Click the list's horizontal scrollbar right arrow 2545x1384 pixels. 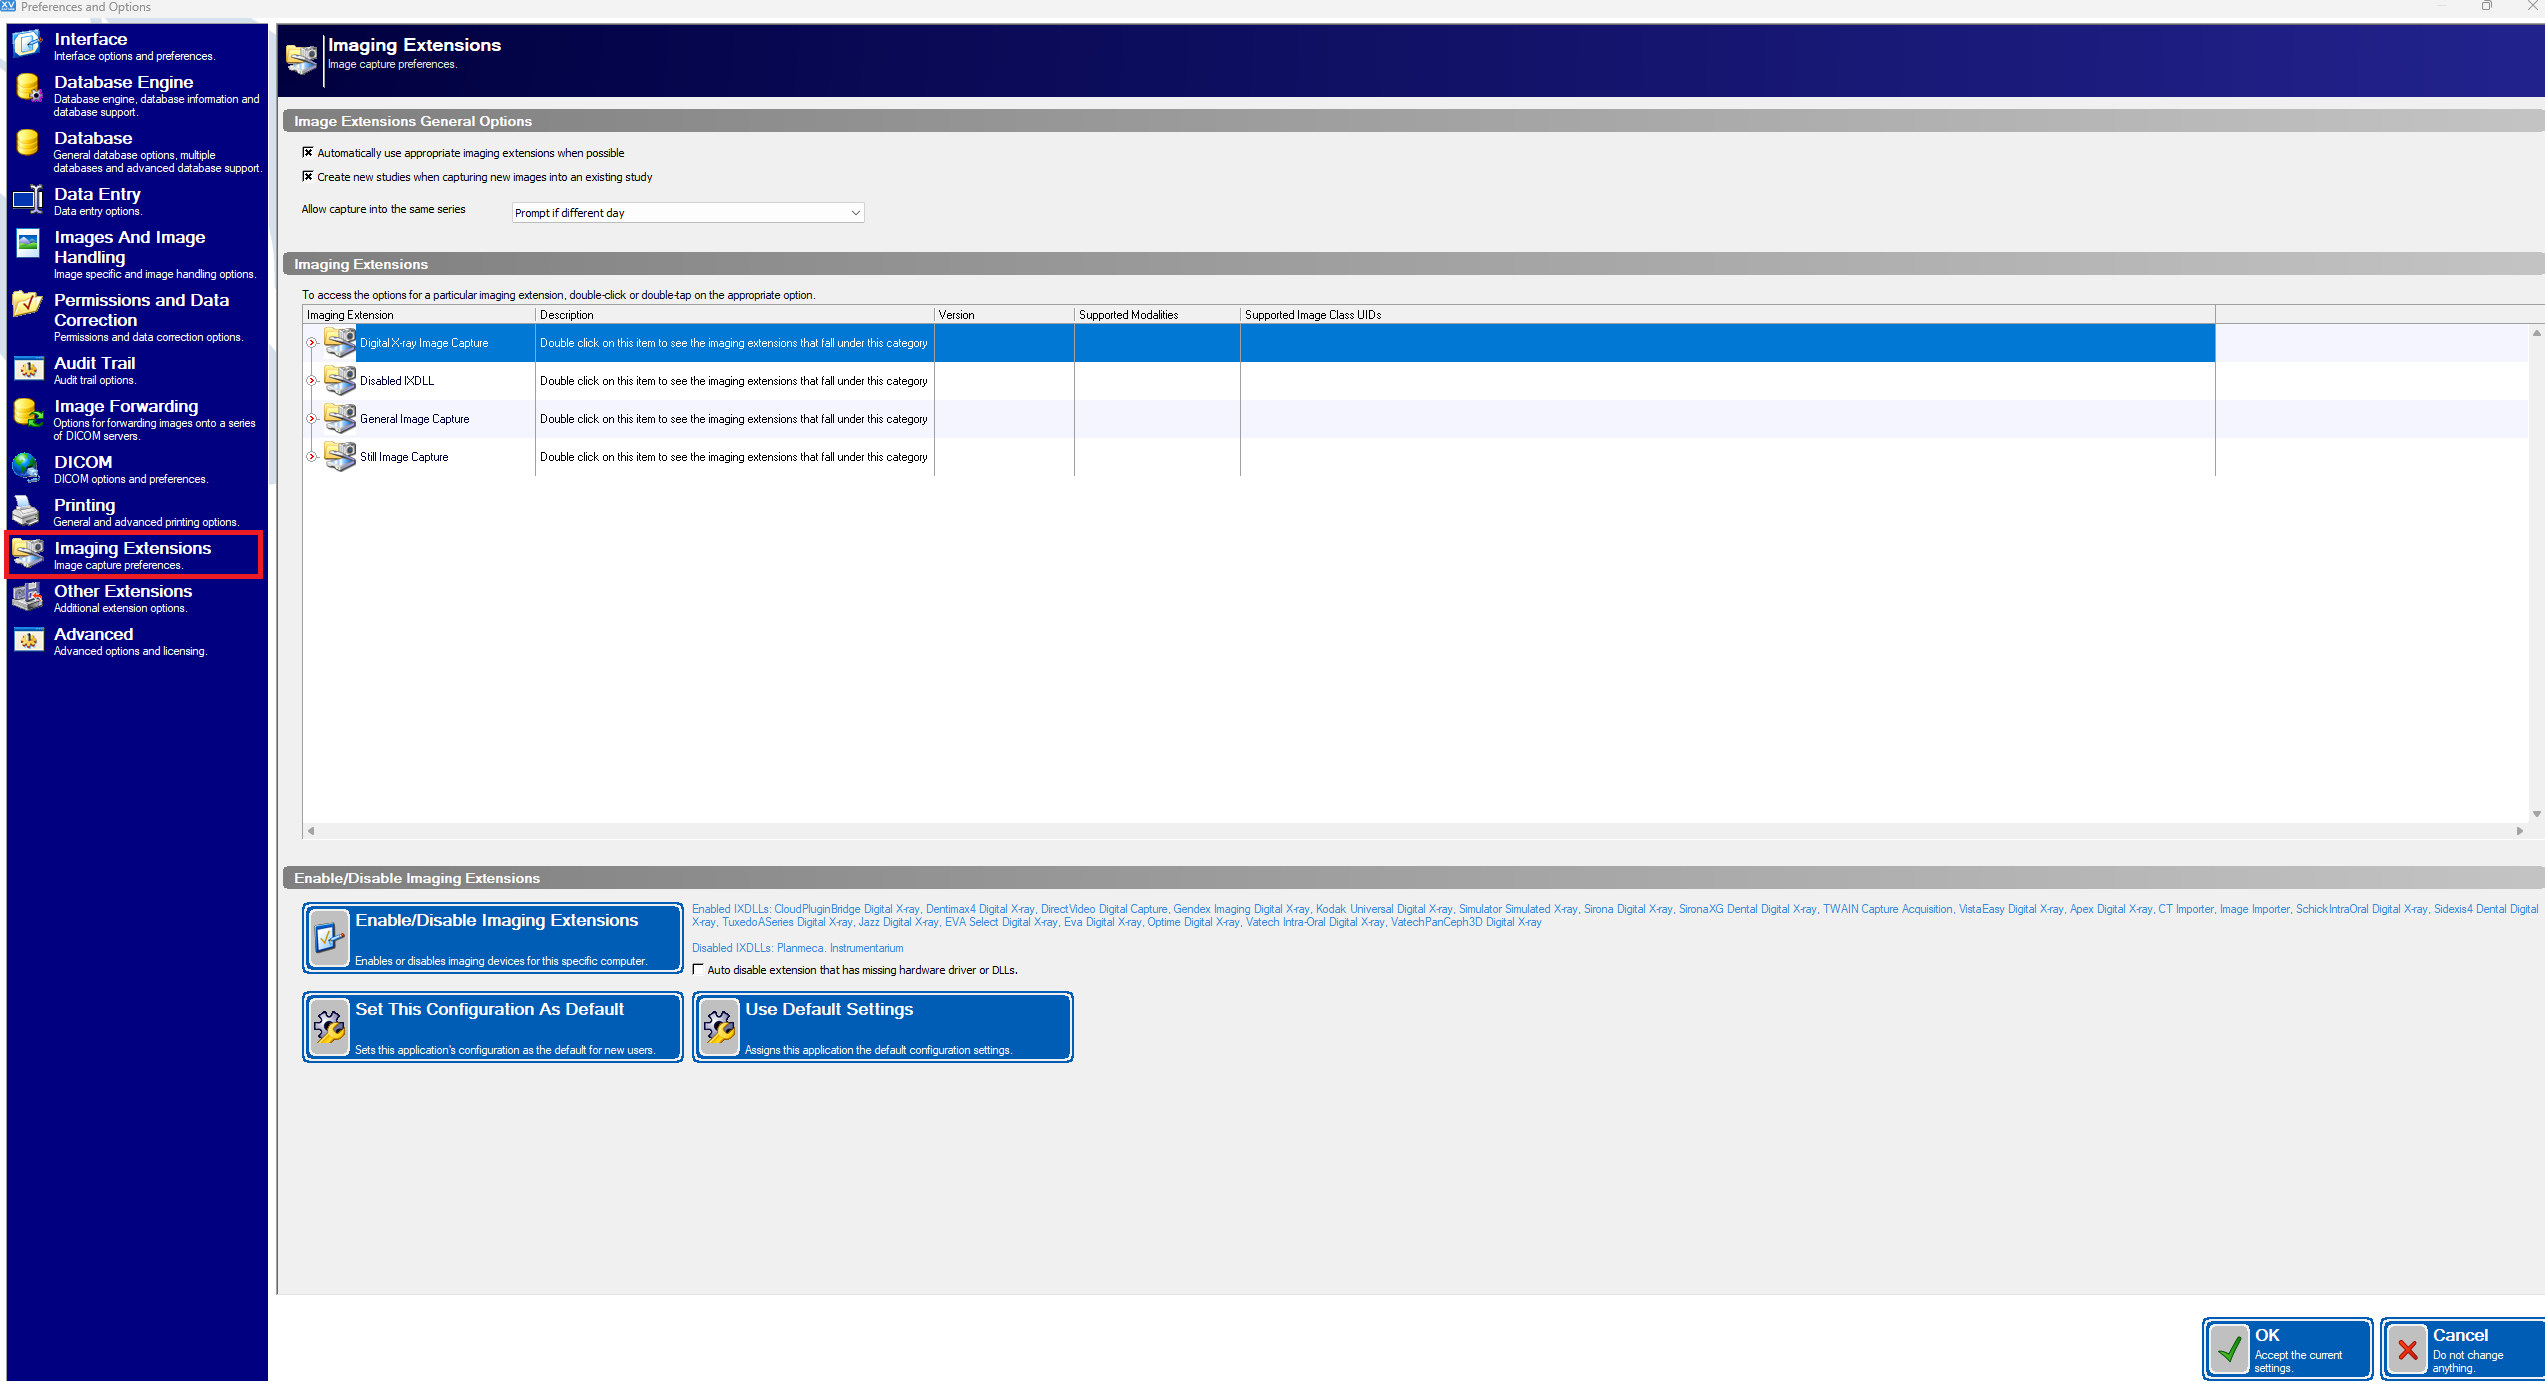tap(2519, 831)
